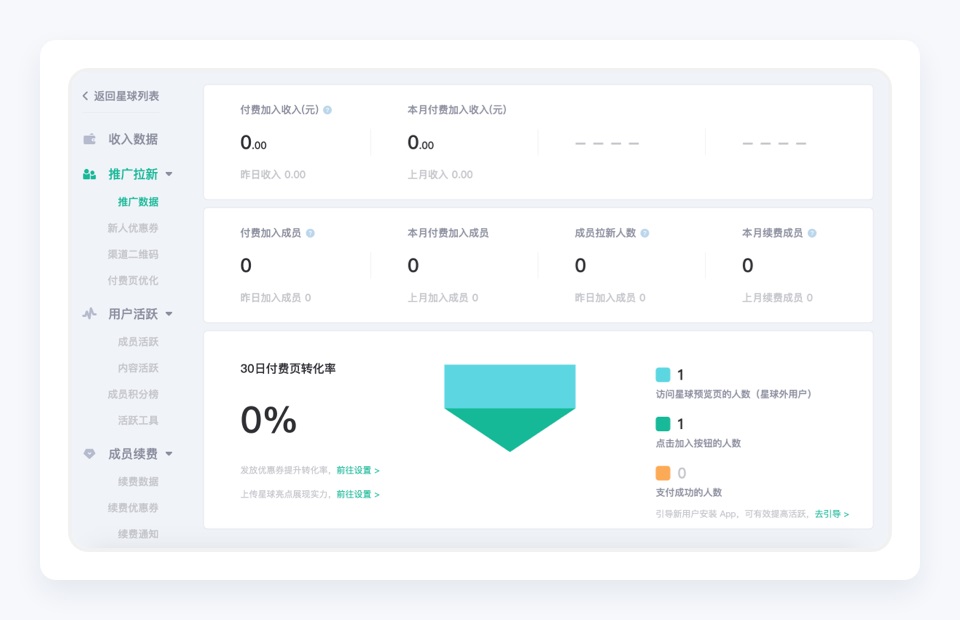Click the 0% conversion rate value
960x620 pixels.
pyautogui.click(x=269, y=420)
